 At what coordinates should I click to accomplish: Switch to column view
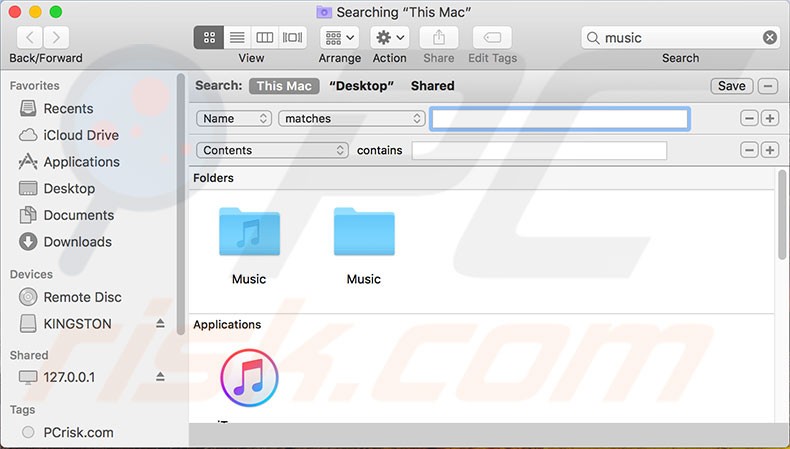[x=264, y=38]
